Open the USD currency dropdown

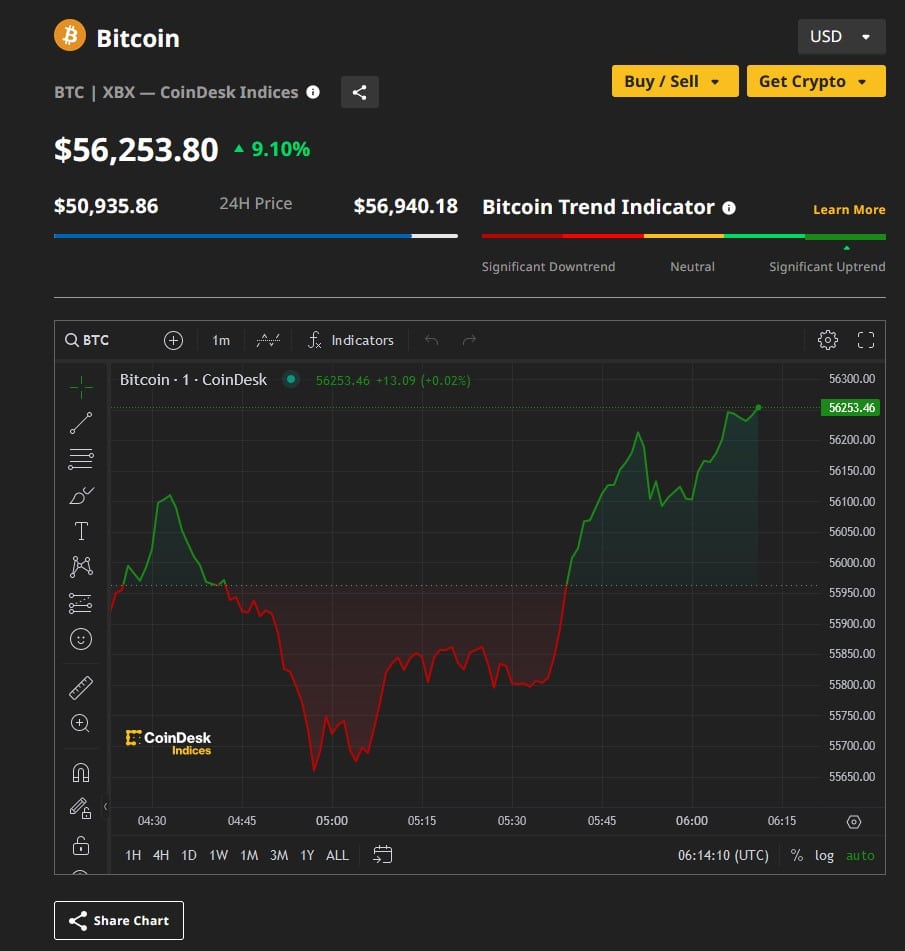pos(841,36)
